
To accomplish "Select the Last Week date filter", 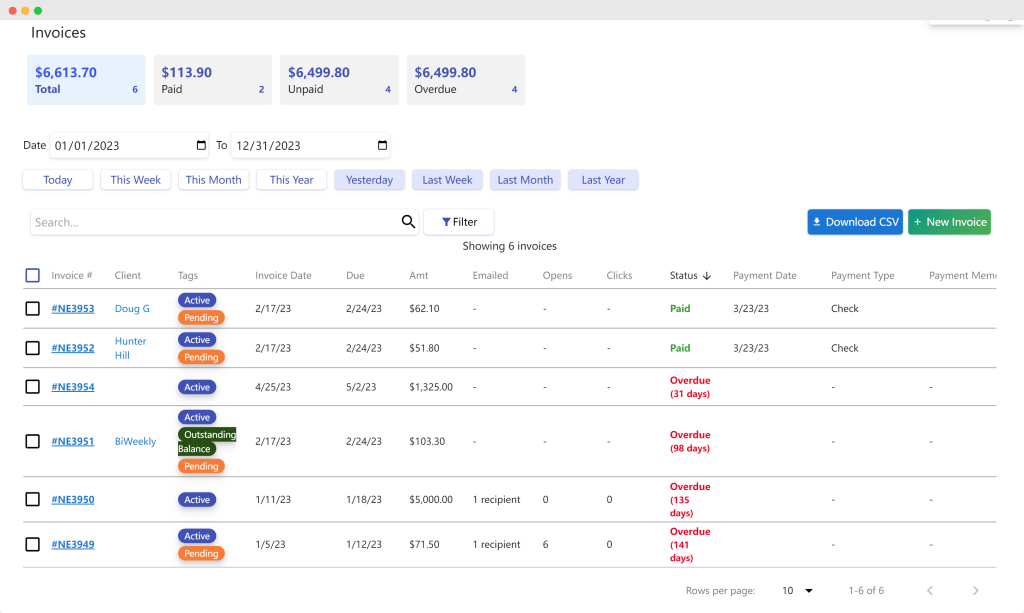I will [447, 179].
